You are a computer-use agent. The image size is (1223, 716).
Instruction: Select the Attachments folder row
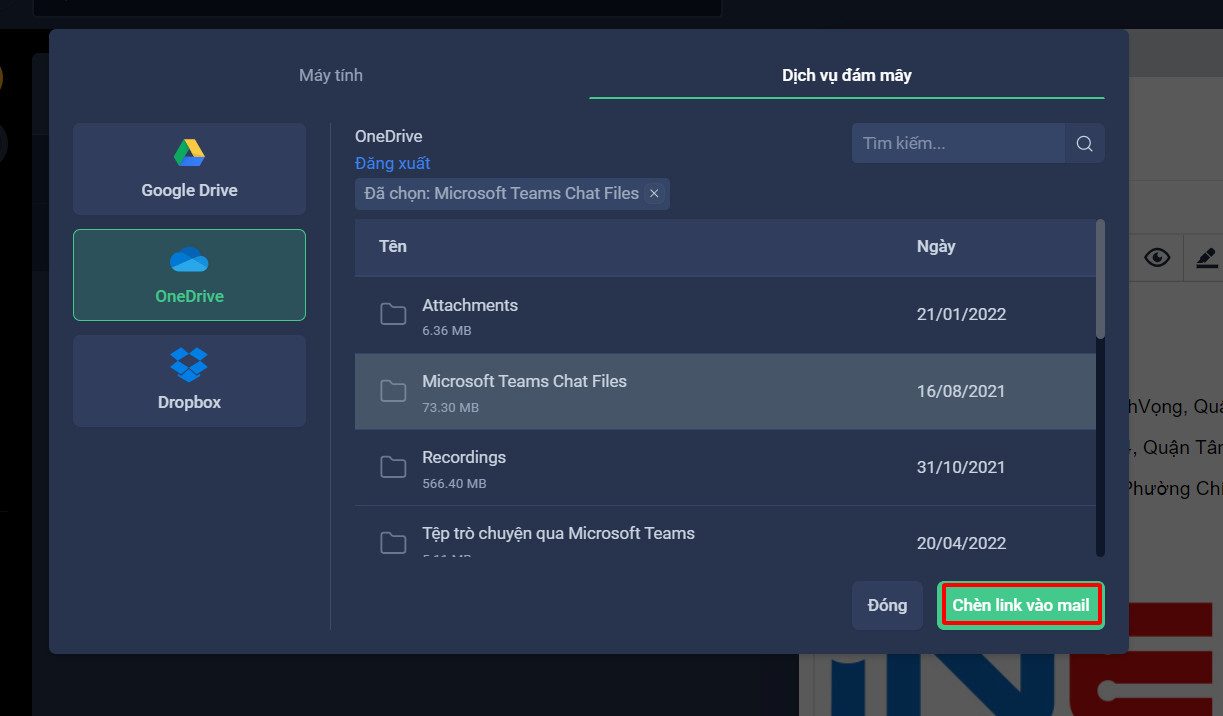725,315
